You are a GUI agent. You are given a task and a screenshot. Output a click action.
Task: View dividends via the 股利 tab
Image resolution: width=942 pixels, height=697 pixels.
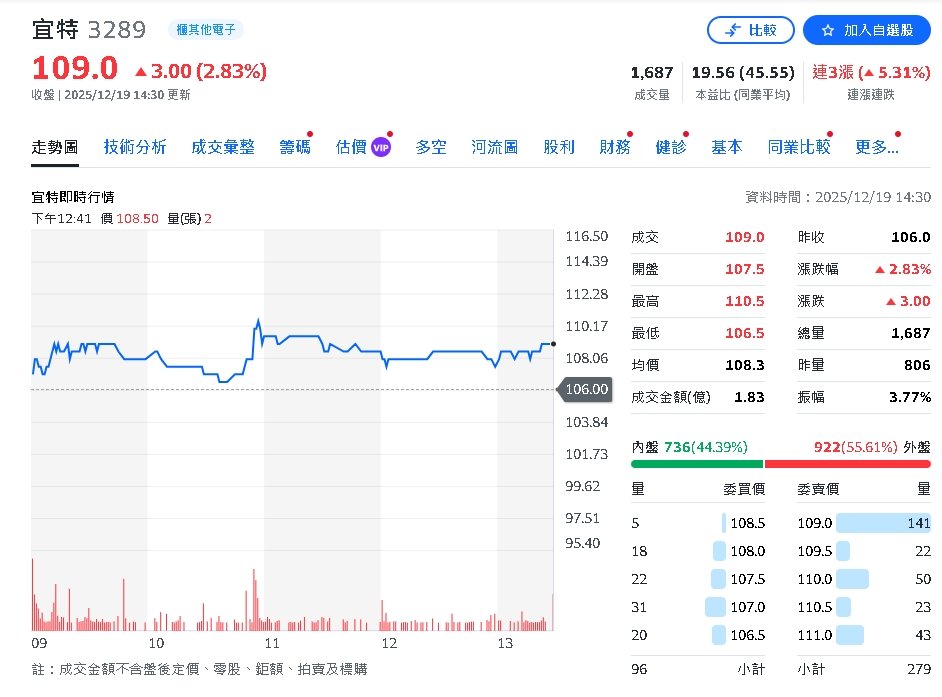click(x=559, y=146)
